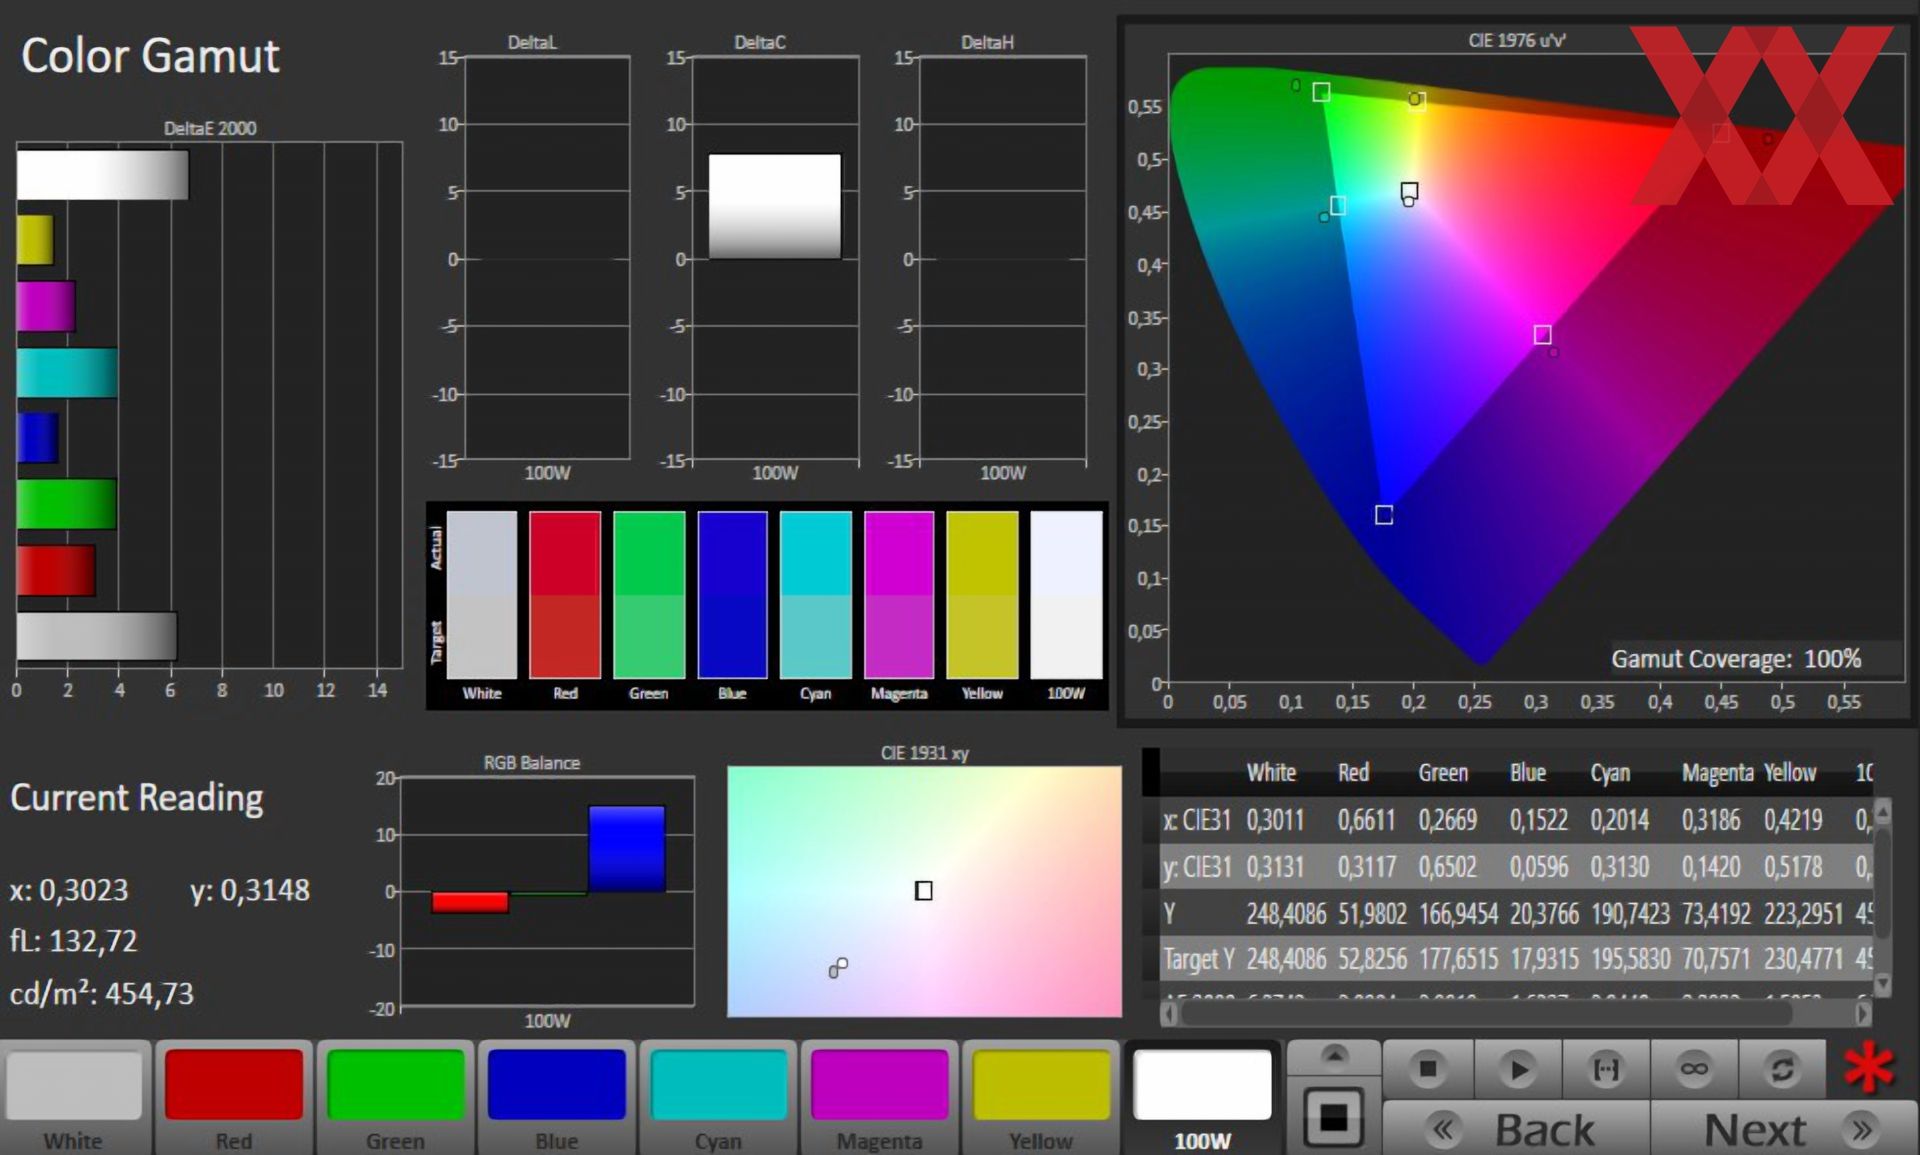Viewport: 1920px width, 1155px height.
Task: Click the yellow bar in the DeltaE 2000 chart
Action: pos(35,240)
